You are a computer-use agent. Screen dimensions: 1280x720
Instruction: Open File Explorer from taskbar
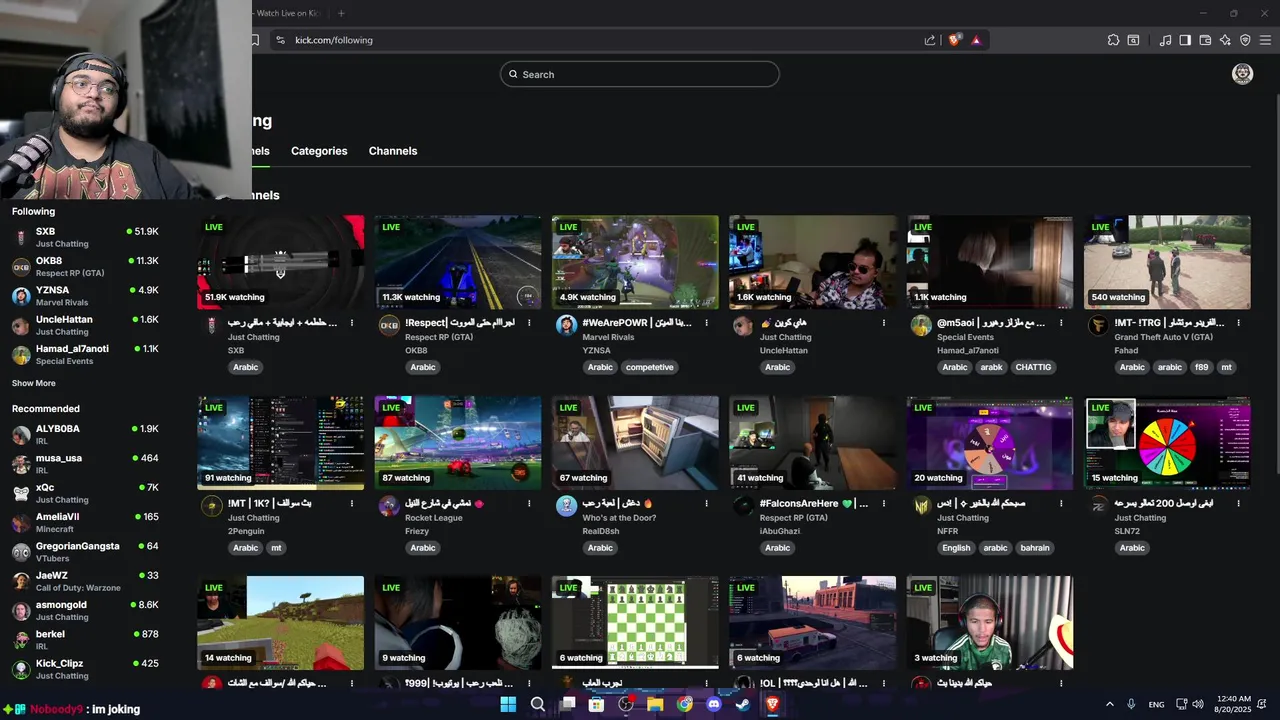point(655,704)
